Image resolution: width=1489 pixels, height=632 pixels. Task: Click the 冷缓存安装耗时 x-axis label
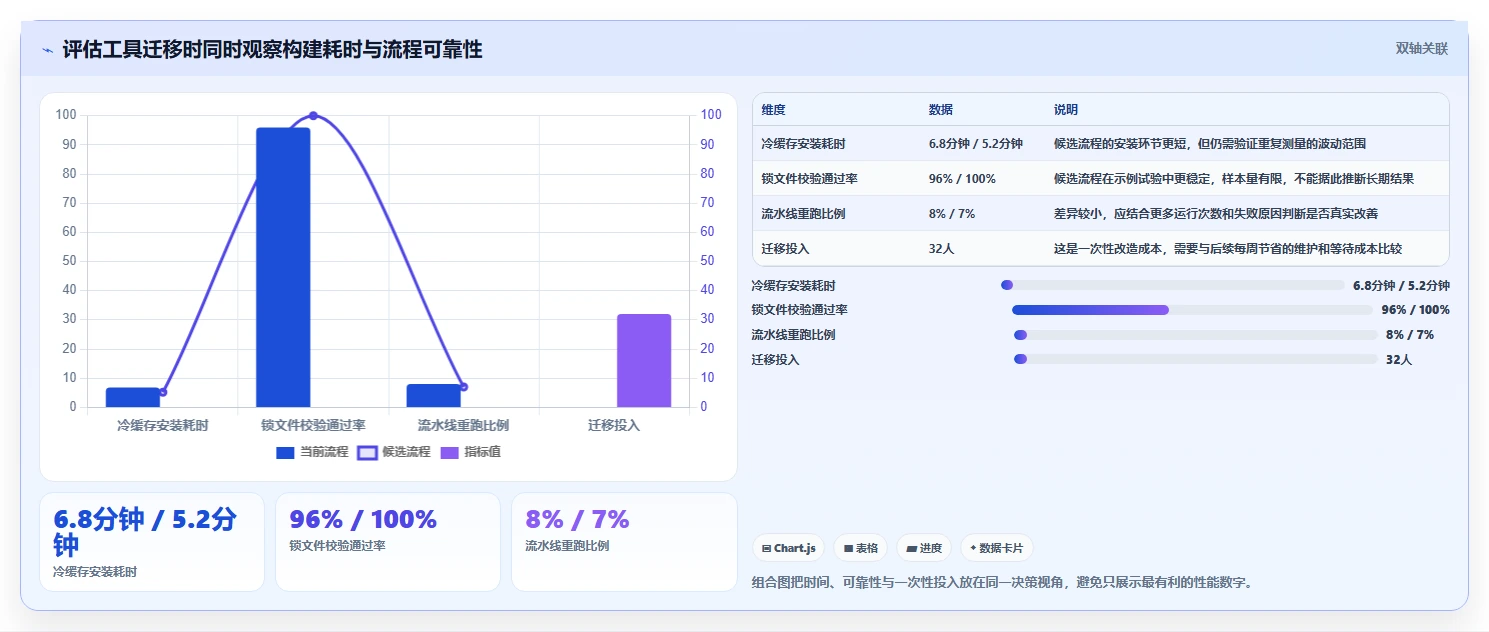click(x=163, y=426)
